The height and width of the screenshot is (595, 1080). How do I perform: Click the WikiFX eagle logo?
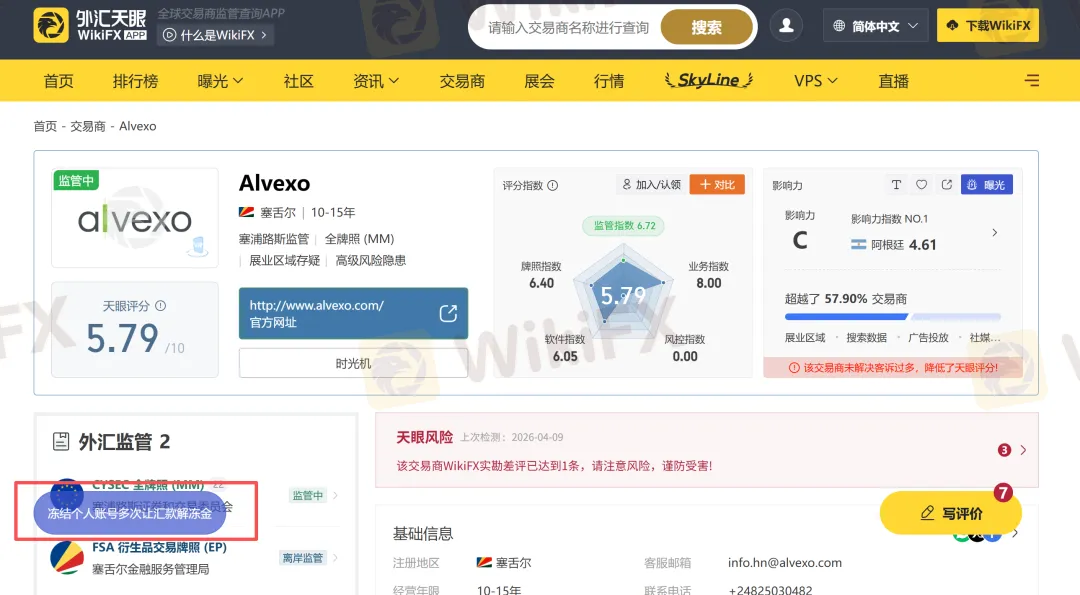51,25
